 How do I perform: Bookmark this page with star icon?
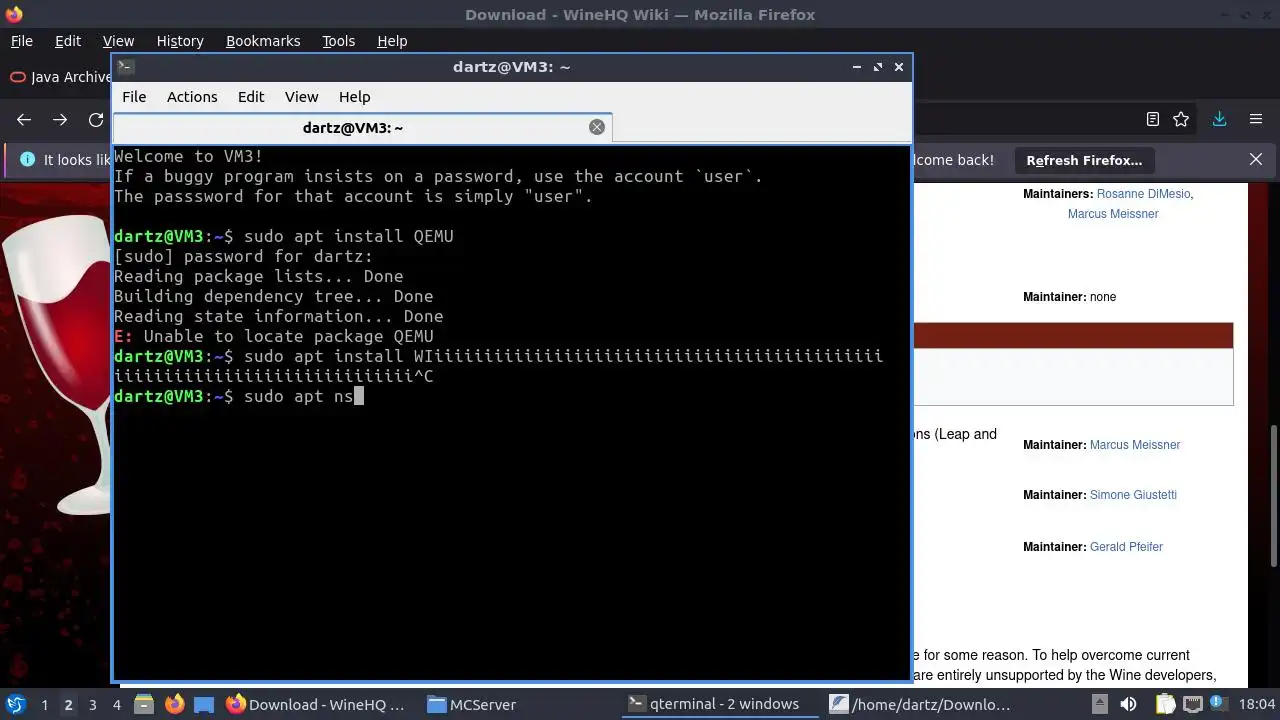click(x=1181, y=119)
